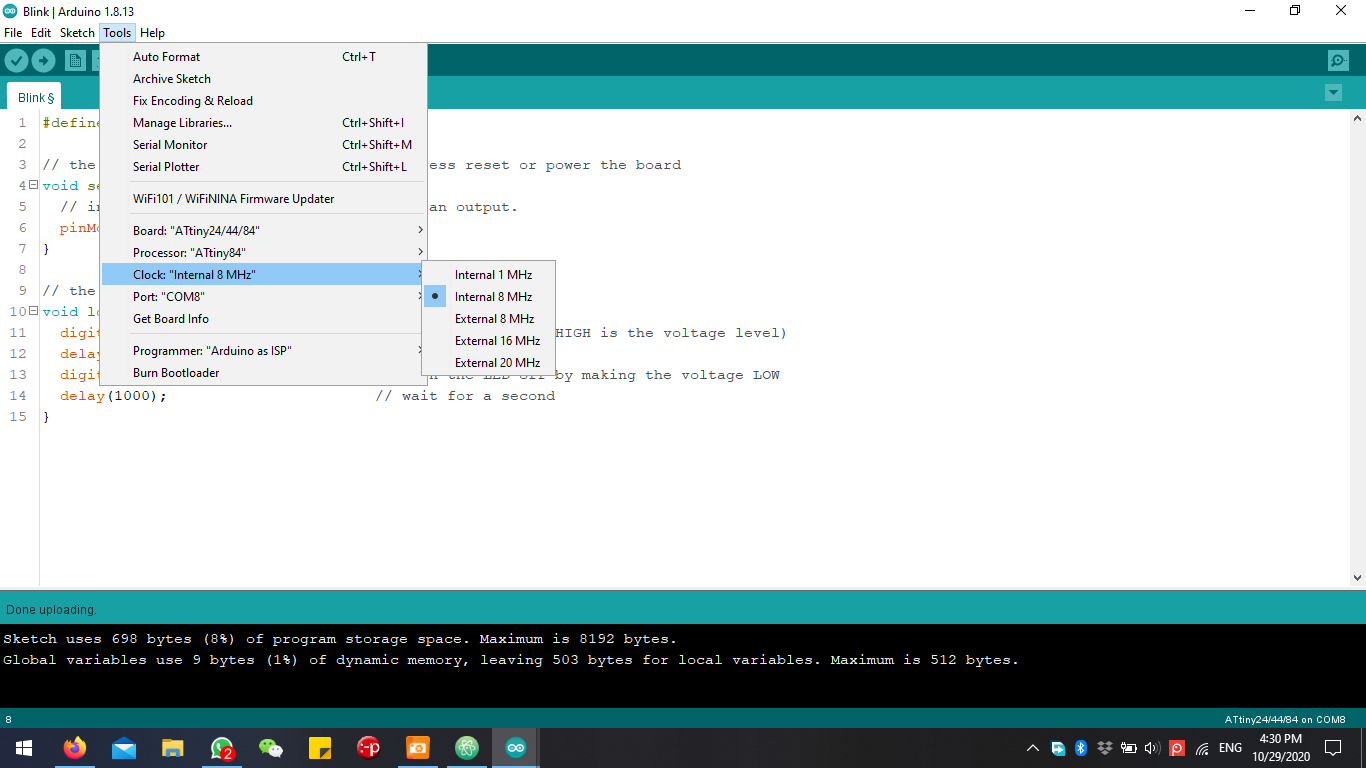The image size is (1366, 768).
Task: Open File Explorer from the taskbar
Action: tap(173, 748)
